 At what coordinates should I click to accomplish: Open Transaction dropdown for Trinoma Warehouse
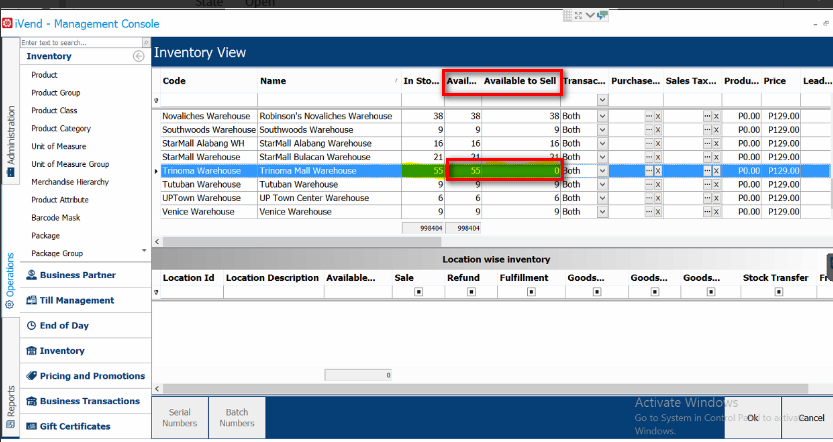(602, 171)
